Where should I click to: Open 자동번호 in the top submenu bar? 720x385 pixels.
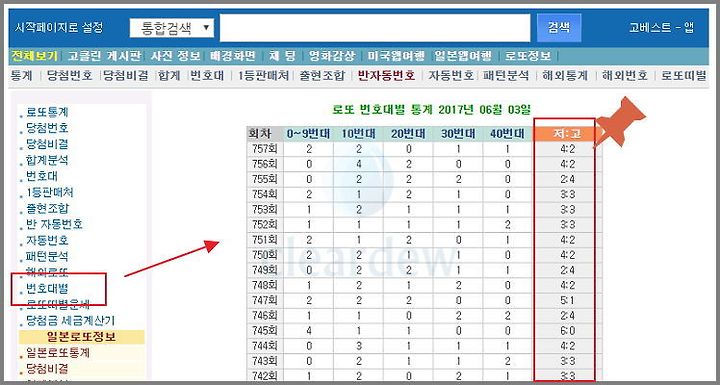[x=451, y=75]
